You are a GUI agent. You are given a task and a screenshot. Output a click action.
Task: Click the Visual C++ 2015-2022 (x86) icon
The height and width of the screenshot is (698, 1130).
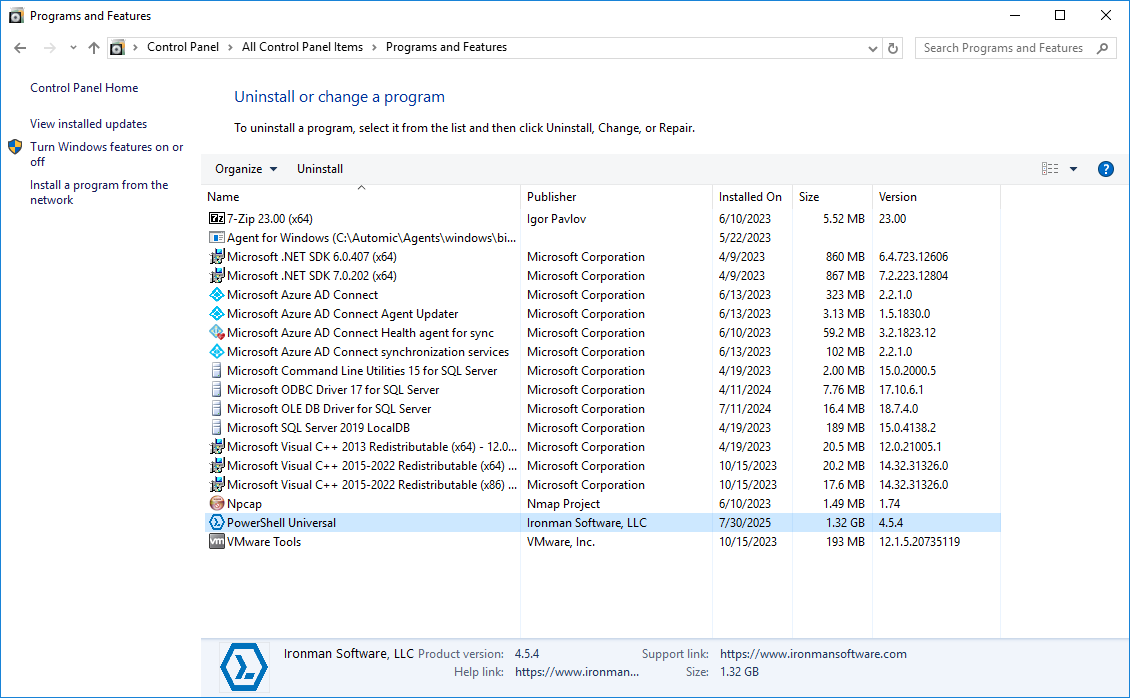[x=216, y=485]
